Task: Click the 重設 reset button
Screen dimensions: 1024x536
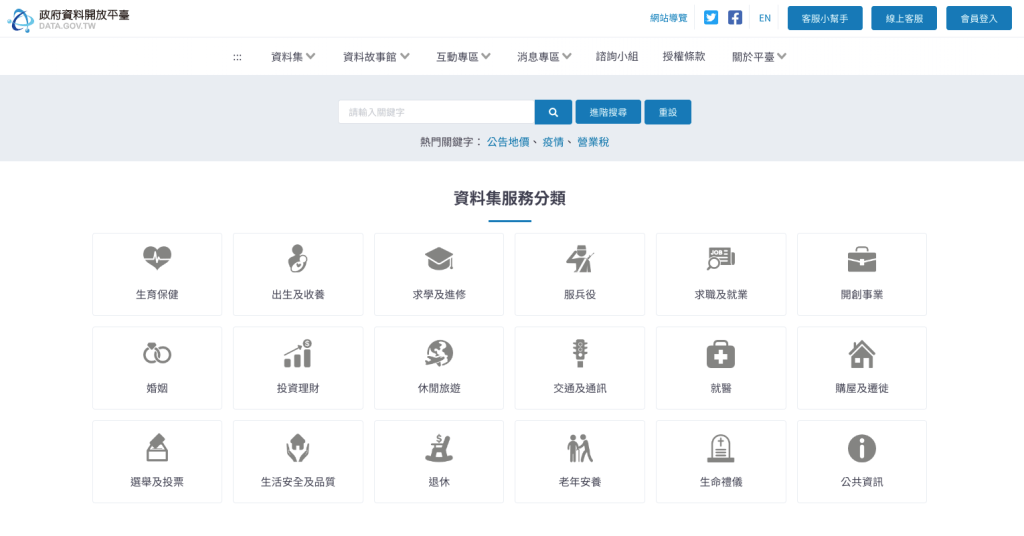Action: coord(667,112)
